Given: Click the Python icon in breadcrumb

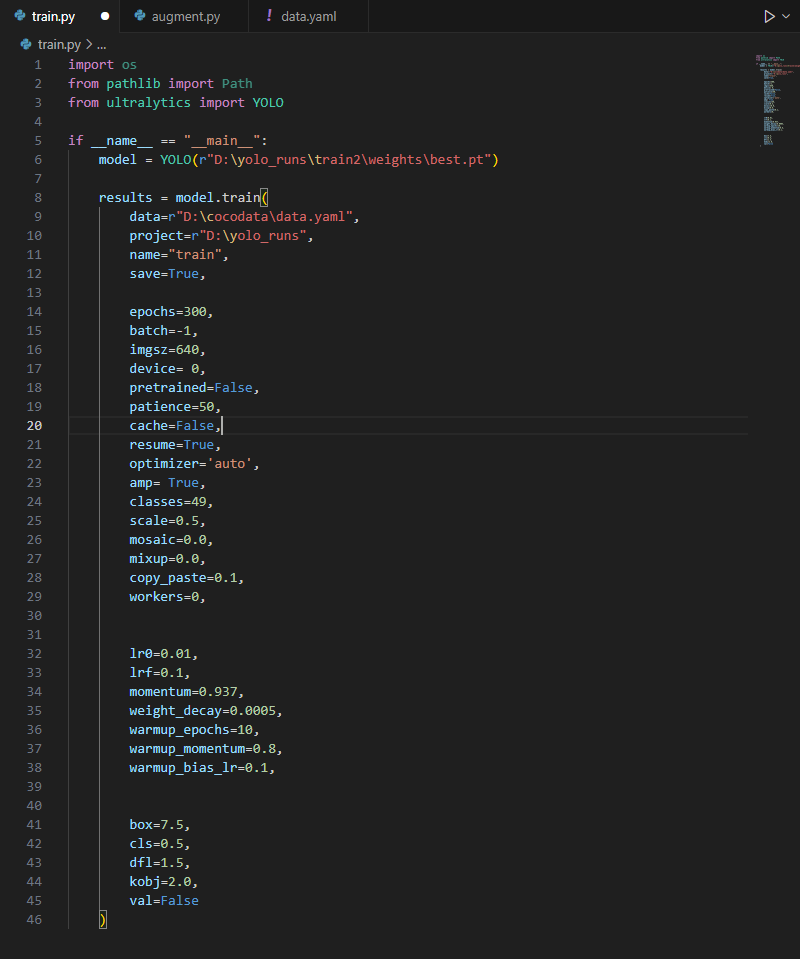Looking at the screenshot, I should [x=26, y=44].
